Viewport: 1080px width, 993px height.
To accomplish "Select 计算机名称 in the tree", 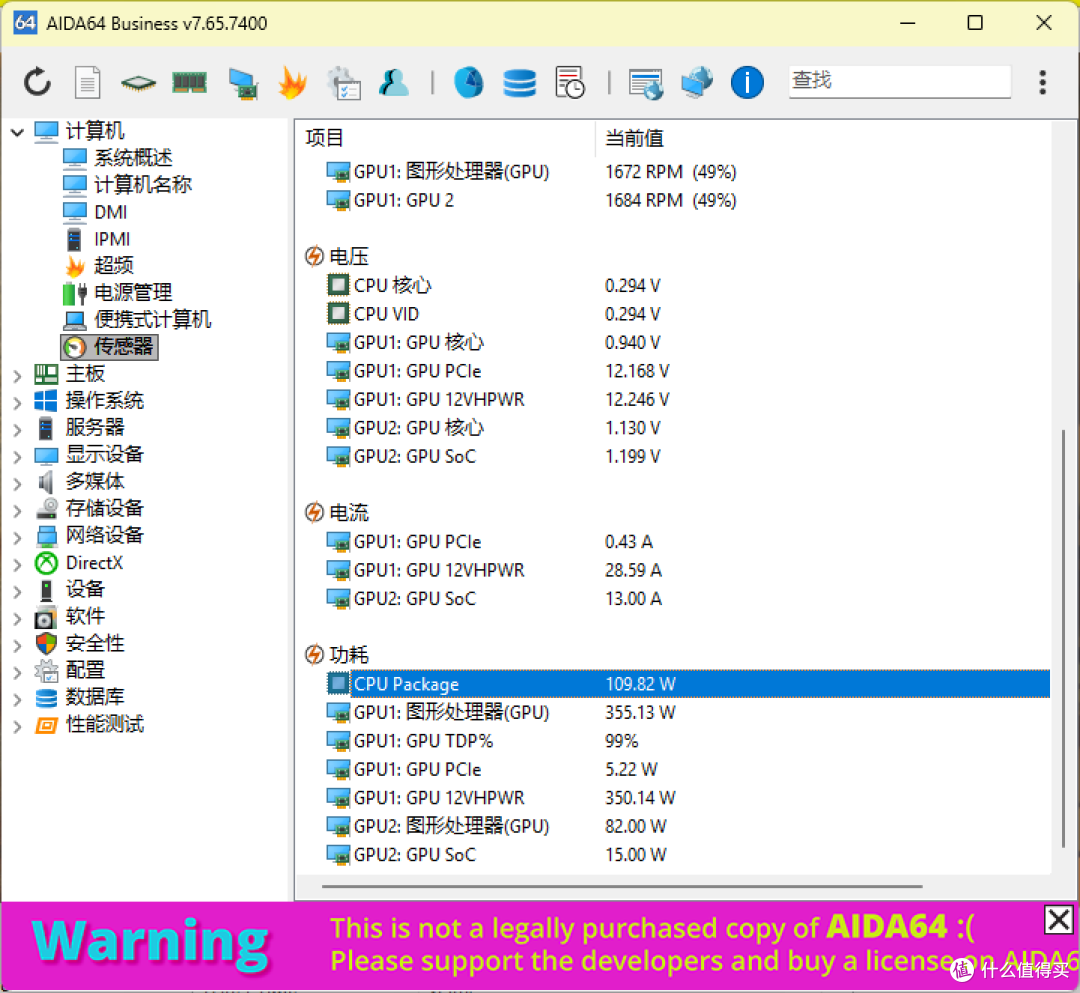I will [143, 185].
